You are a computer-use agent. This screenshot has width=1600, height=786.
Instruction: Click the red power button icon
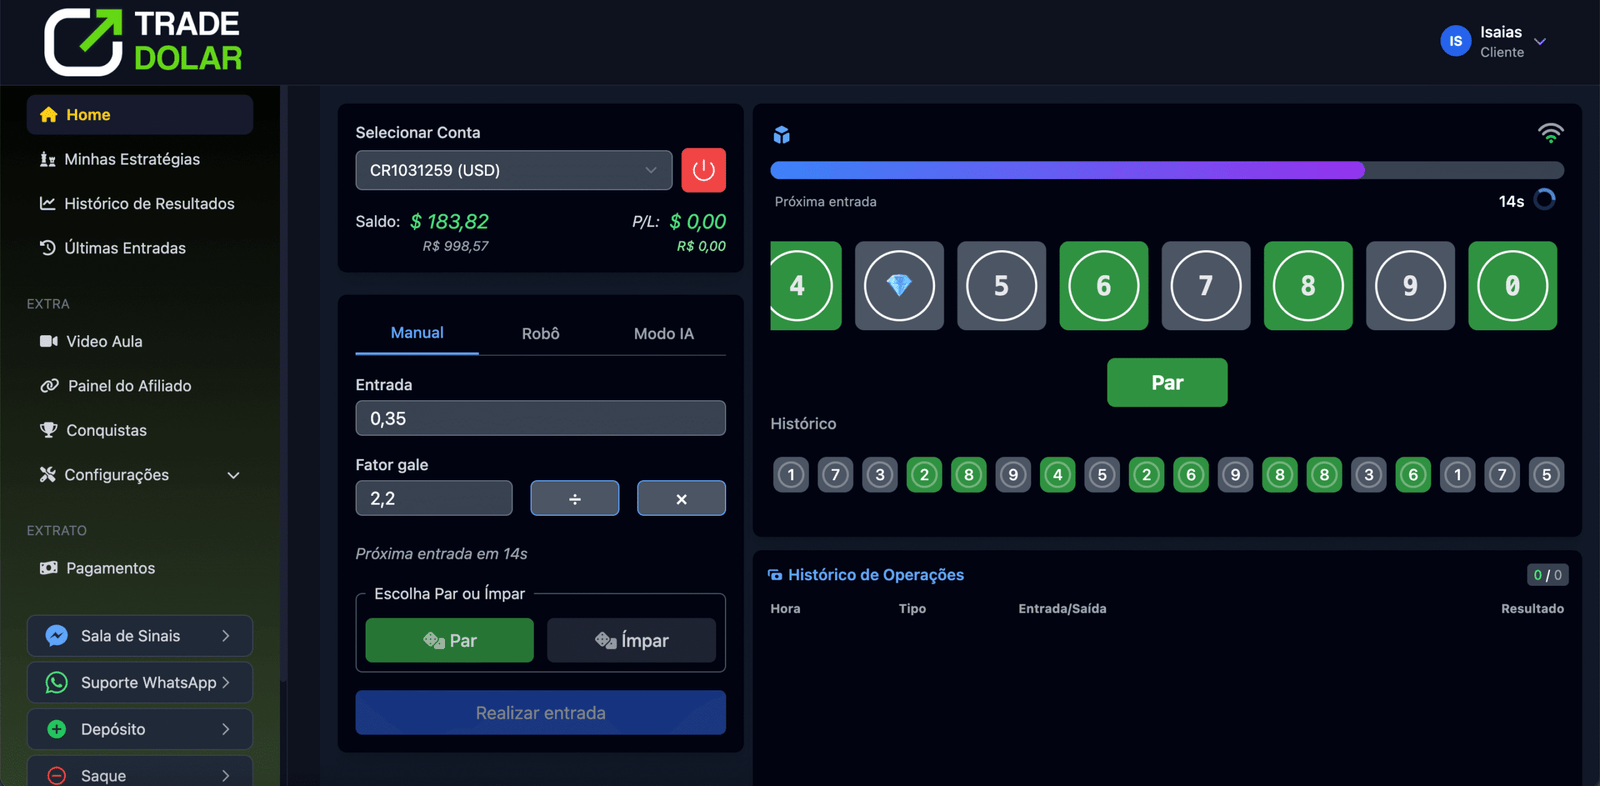(703, 170)
